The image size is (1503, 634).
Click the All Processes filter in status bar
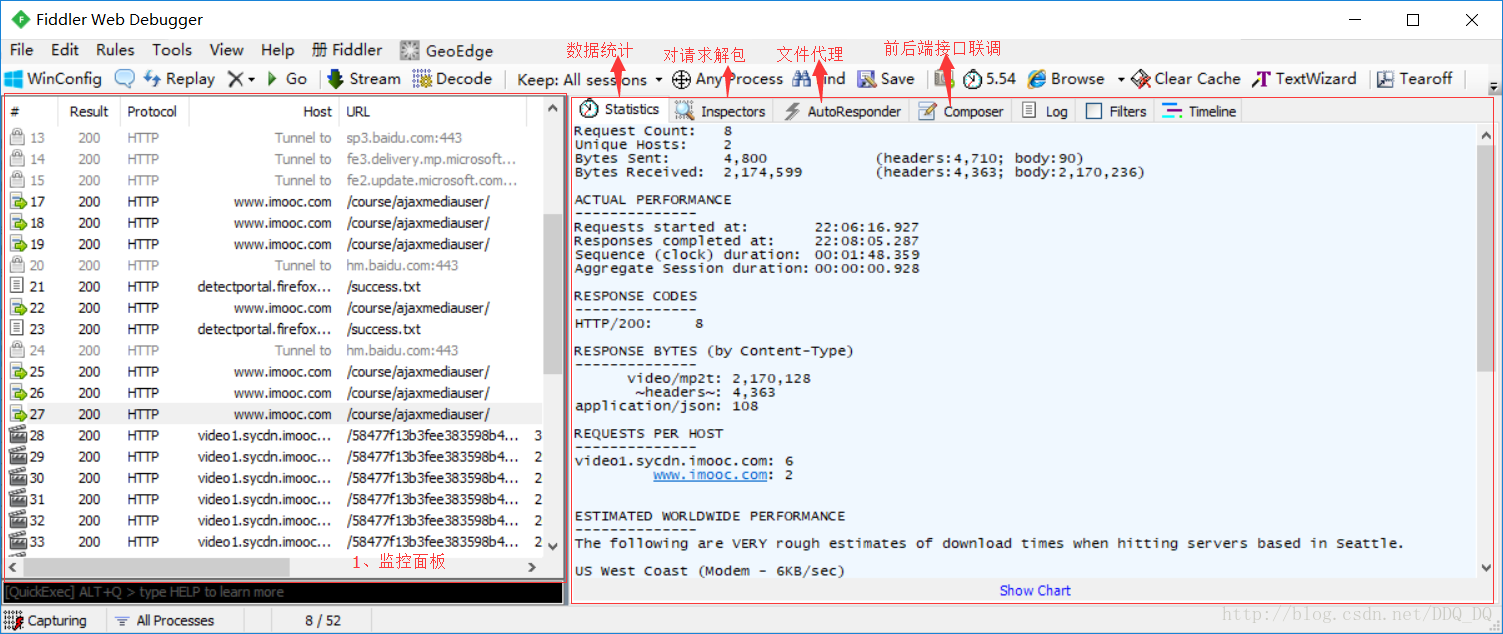pos(164,621)
